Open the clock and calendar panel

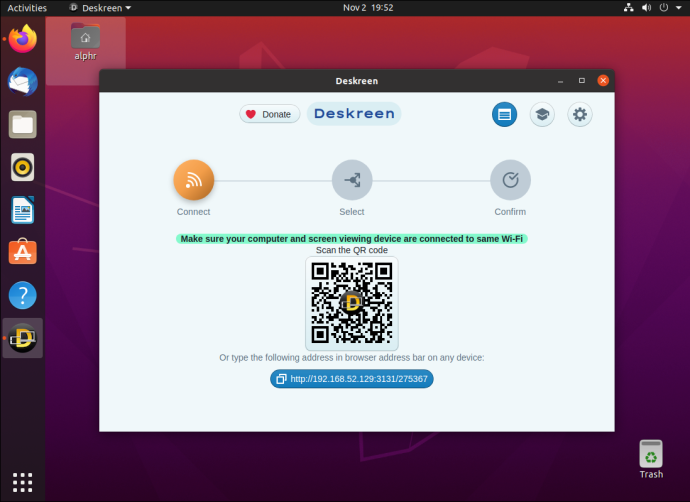coord(368,7)
